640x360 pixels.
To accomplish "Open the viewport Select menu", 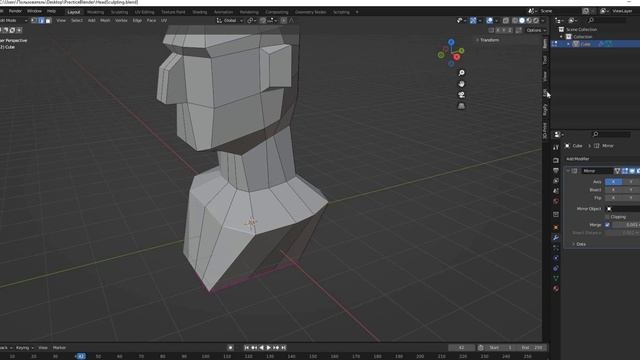I will 77,20.
